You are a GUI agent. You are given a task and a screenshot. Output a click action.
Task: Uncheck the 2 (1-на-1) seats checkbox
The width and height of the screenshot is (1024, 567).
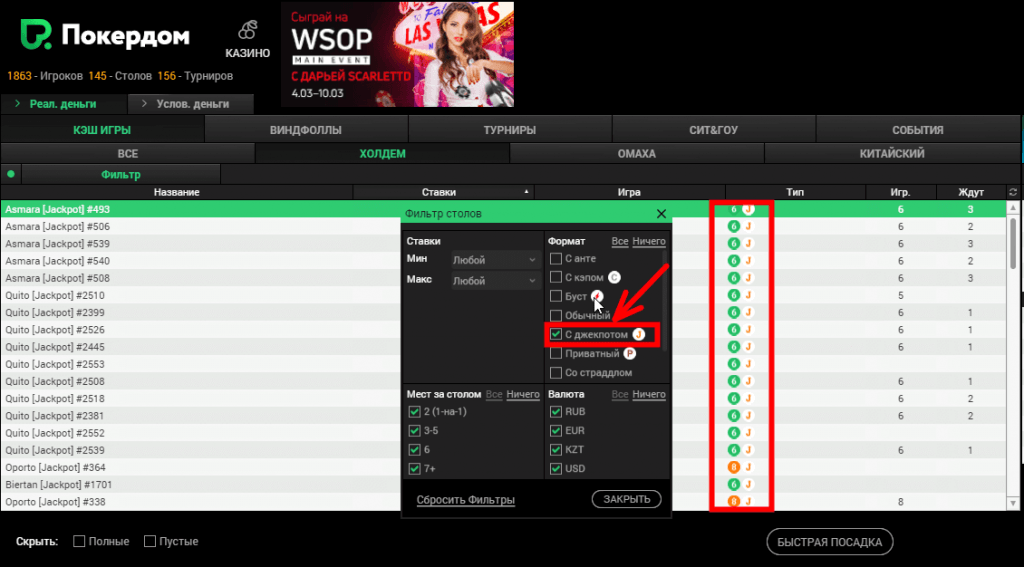coord(414,411)
